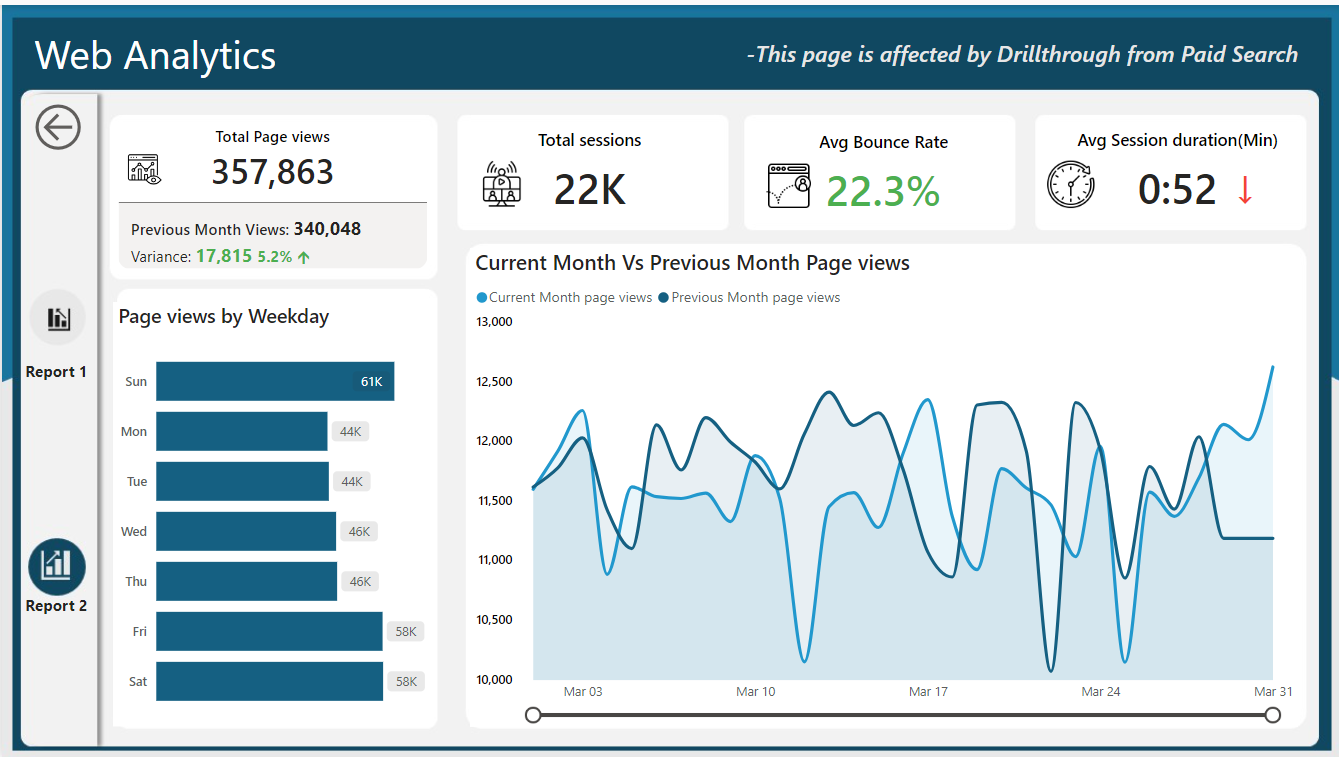Open Report 2 page navigation icon
Image resolution: width=1339 pixels, height=757 pixels.
click(x=57, y=567)
